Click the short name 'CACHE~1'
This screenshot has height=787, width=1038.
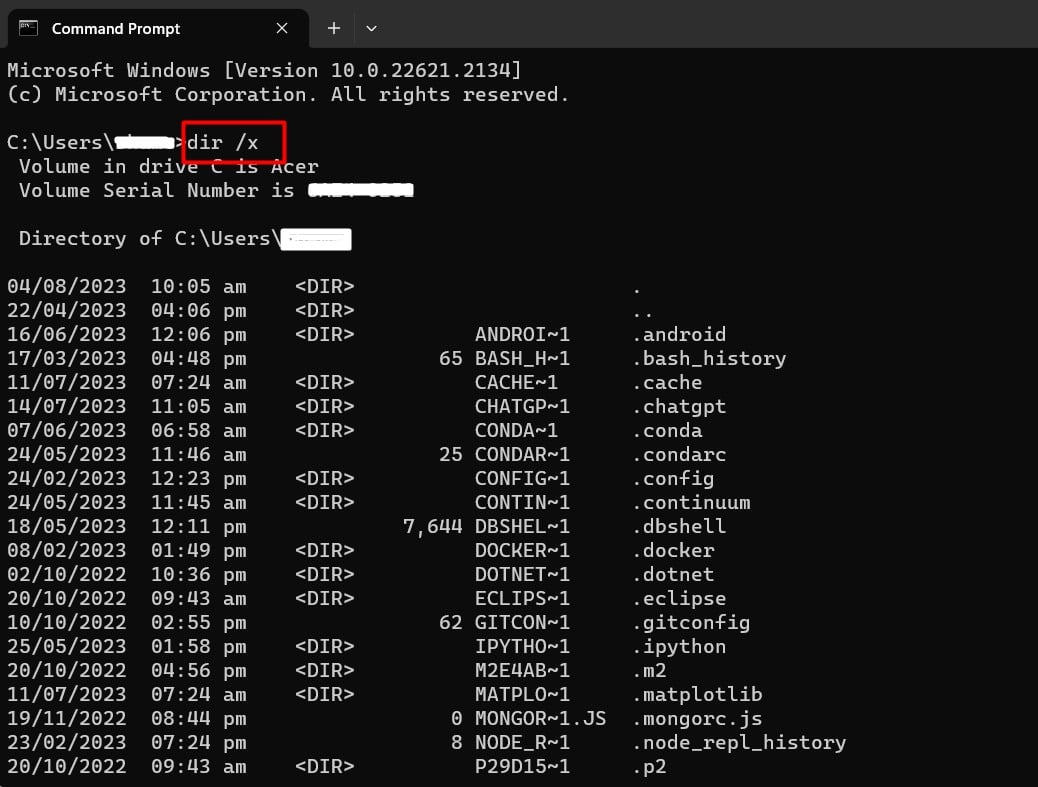point(516,383)
